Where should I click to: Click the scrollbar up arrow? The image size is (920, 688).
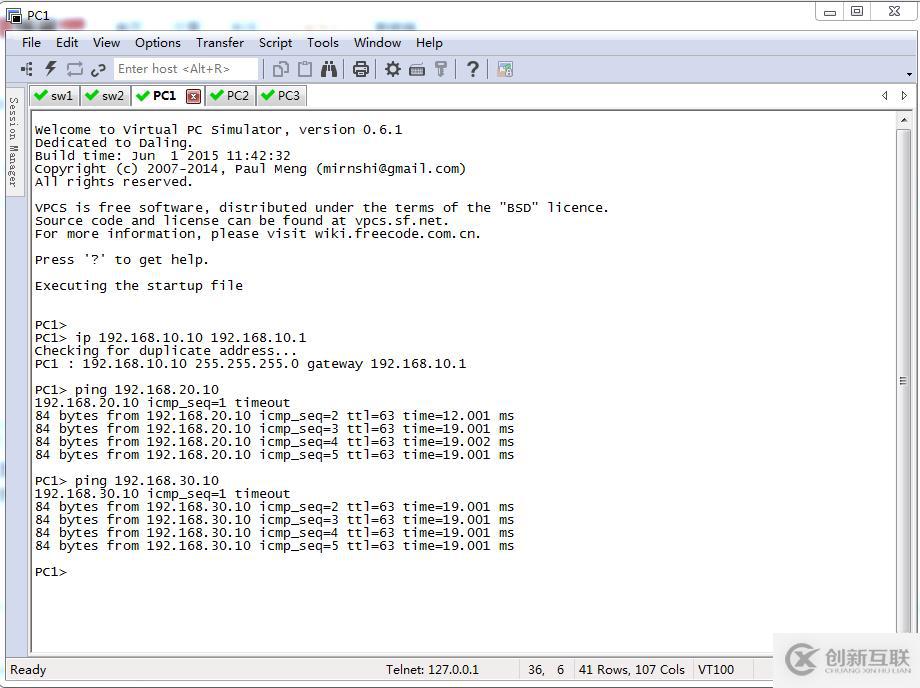pyautogui.click(x=904, y=120)
